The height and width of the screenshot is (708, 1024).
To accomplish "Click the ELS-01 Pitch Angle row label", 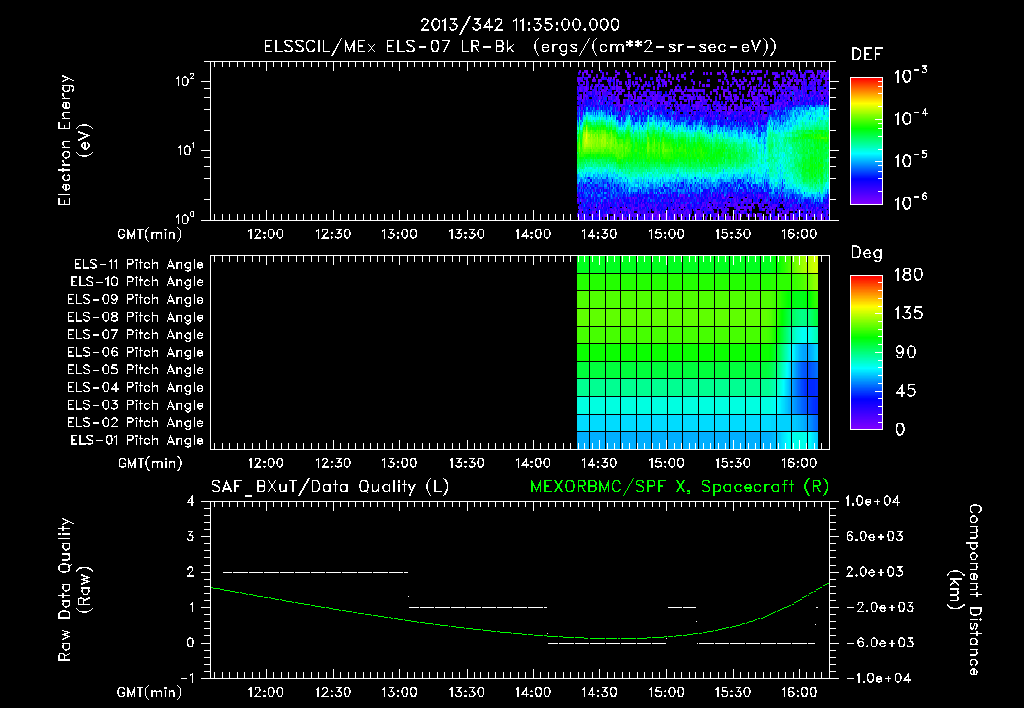I will coord(137,440).
